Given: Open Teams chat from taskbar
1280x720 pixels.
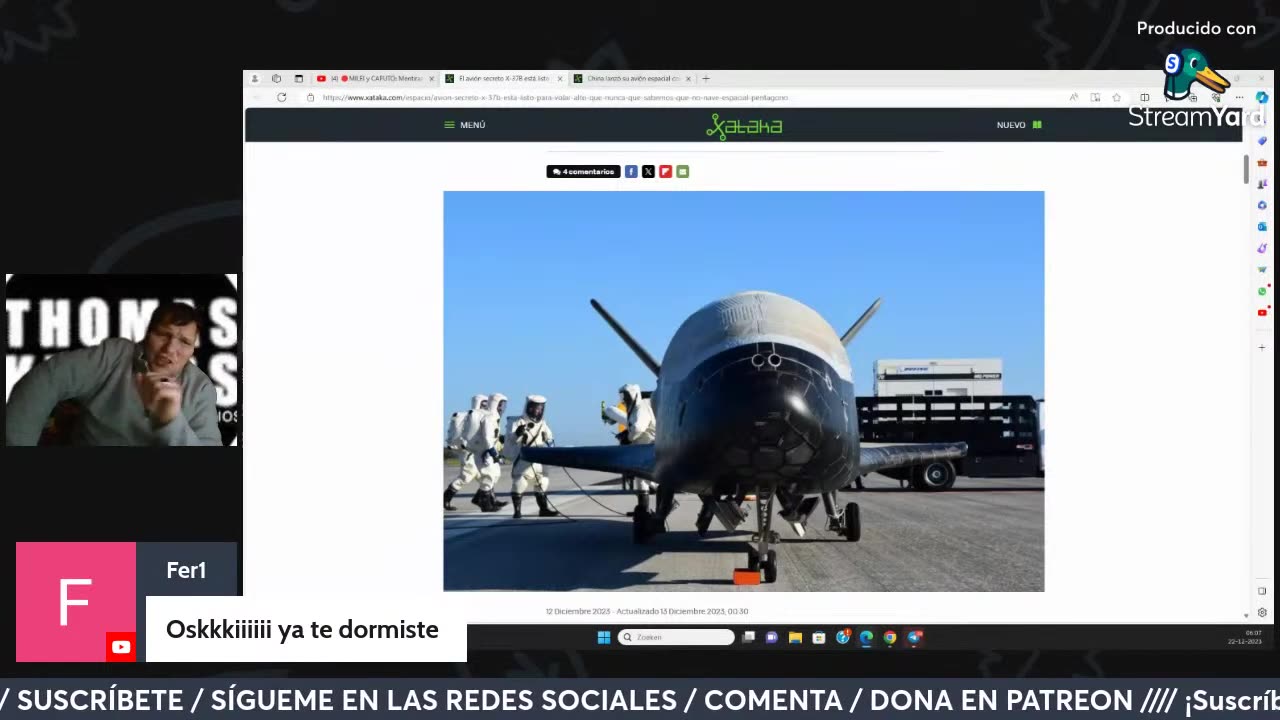Looking at the screenshot, I should (772, 637).
